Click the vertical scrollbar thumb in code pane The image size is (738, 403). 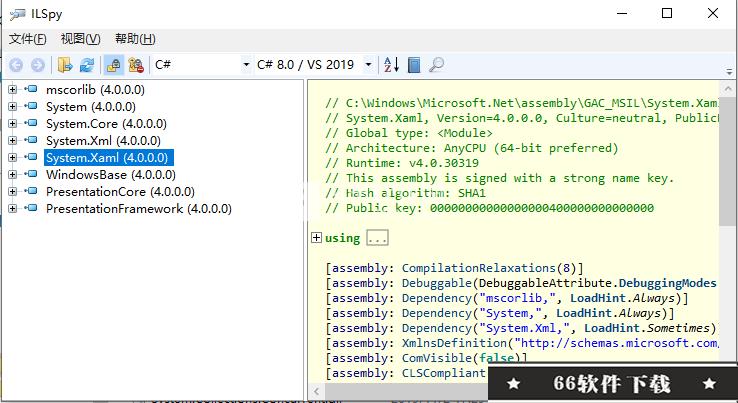point(727,162)
